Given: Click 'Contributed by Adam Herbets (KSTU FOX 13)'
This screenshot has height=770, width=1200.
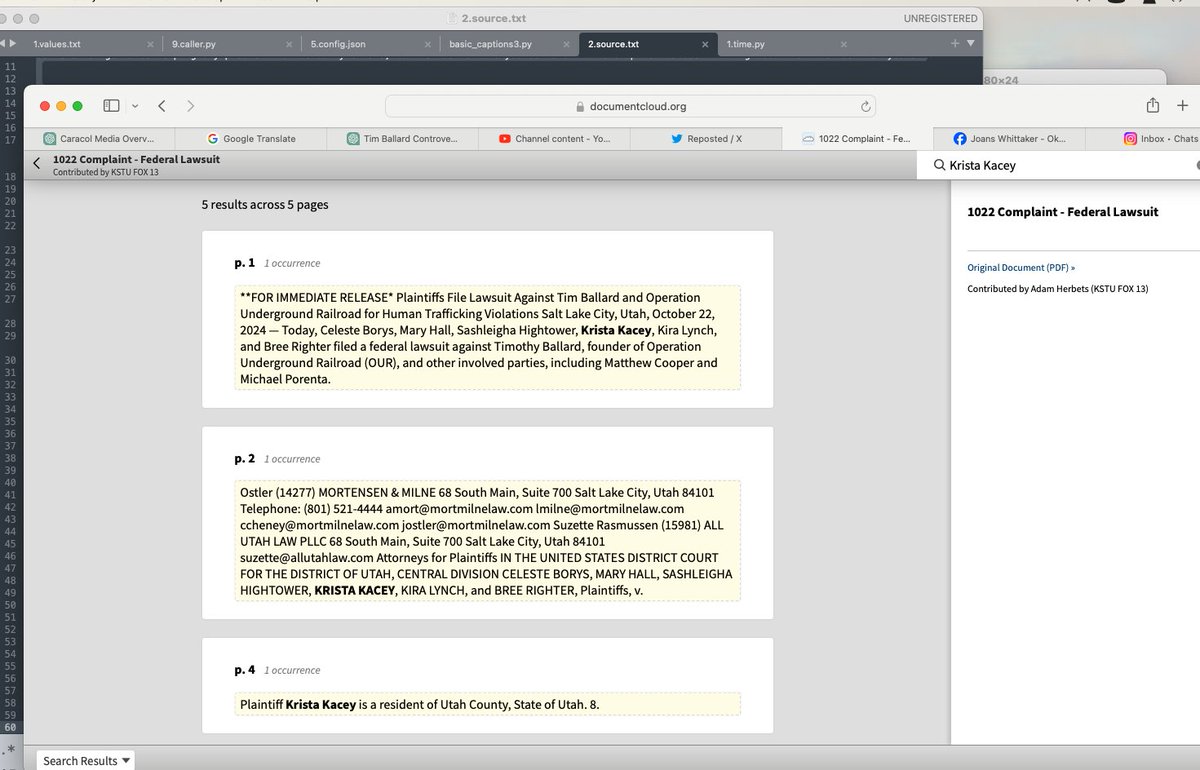Looking at the screenshot, I should [1058, 289].
